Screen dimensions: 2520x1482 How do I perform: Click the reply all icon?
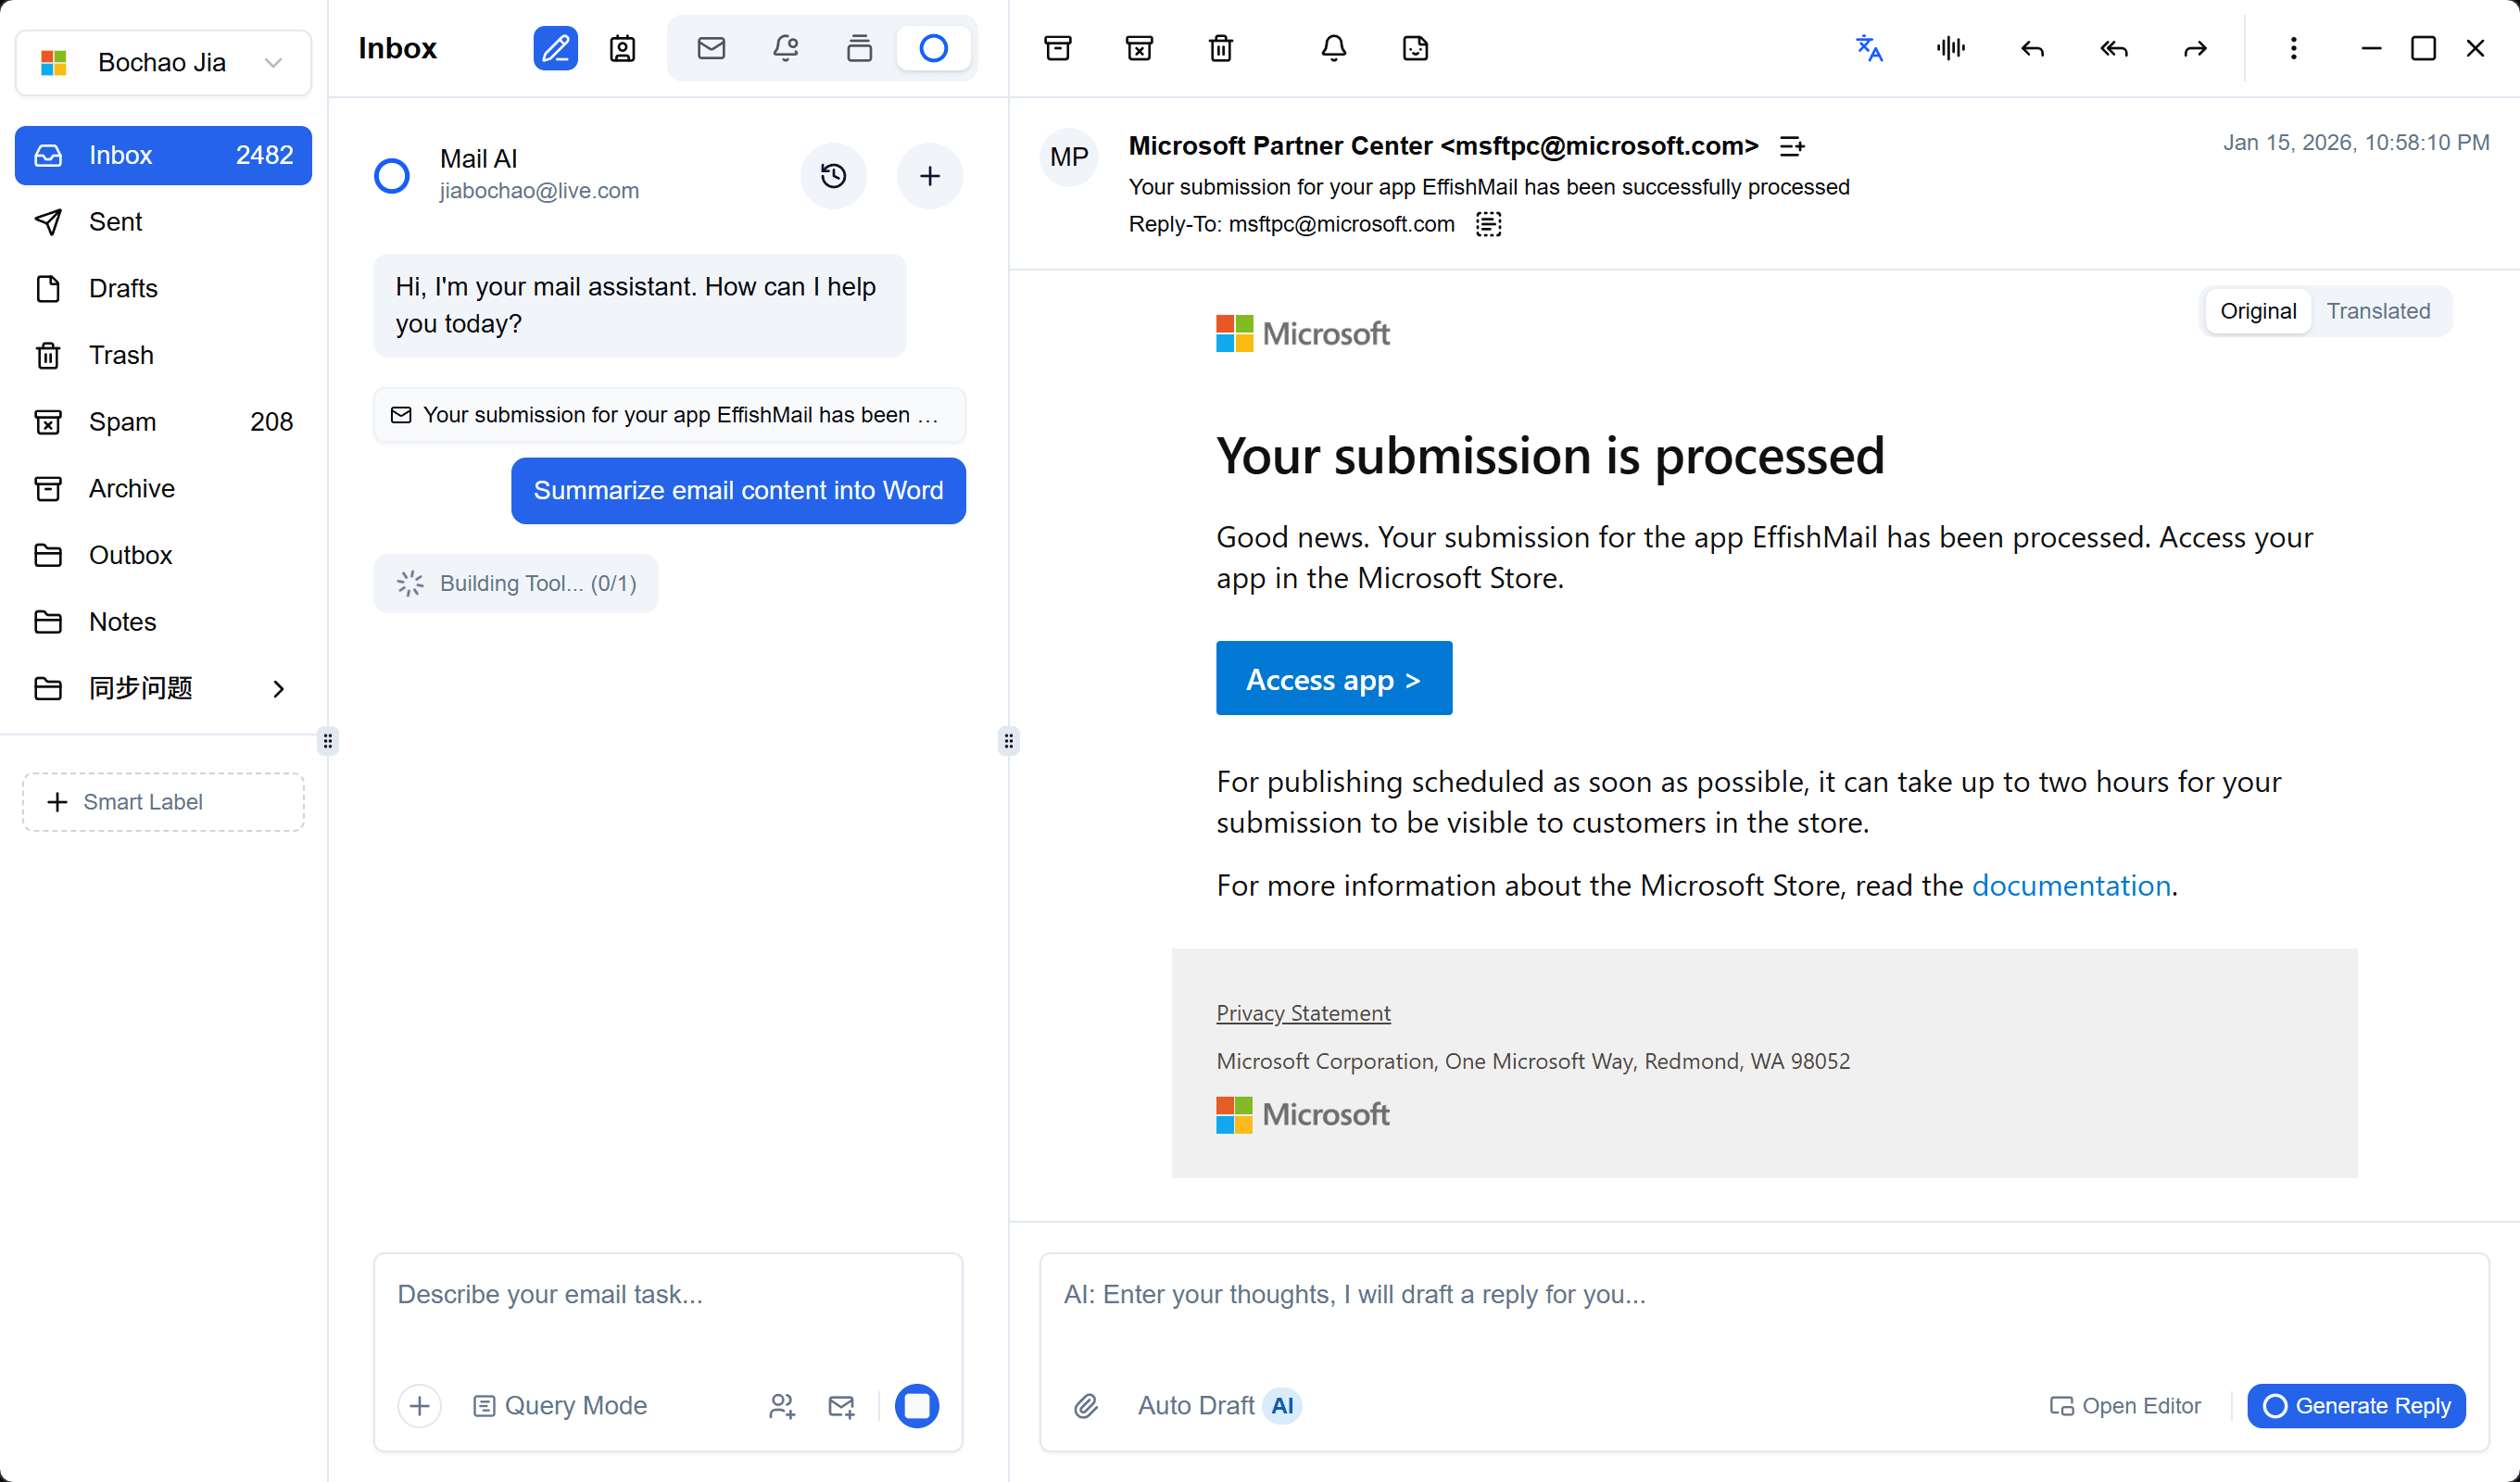(2113, 48)
